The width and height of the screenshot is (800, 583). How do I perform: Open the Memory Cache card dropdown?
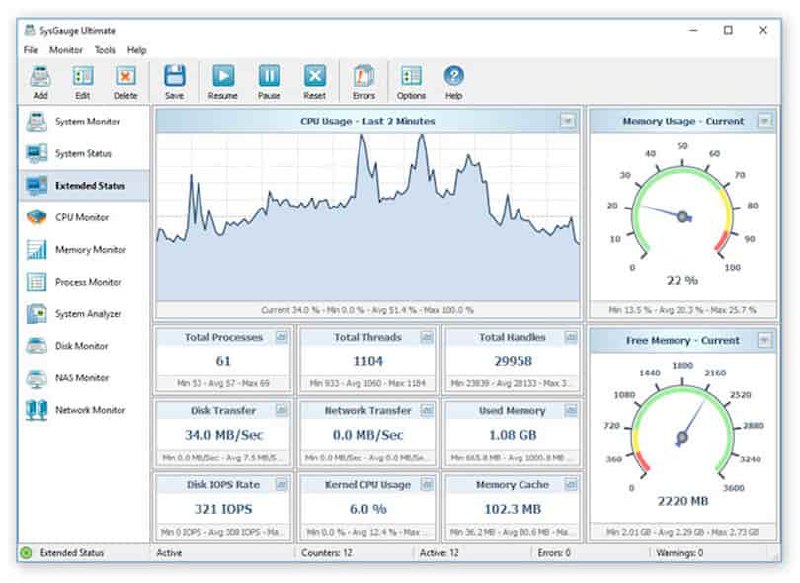coord(571,484)
